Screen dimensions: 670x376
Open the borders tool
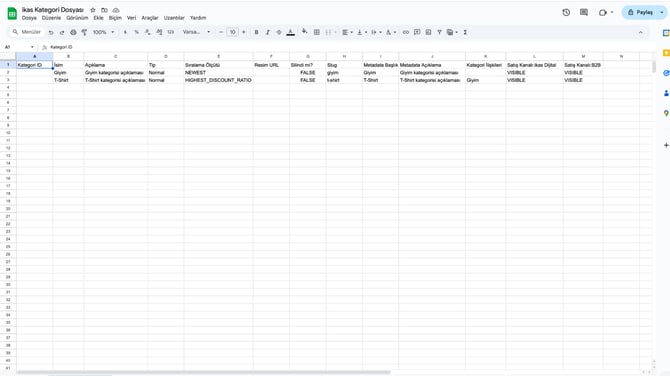pos(317,32)
